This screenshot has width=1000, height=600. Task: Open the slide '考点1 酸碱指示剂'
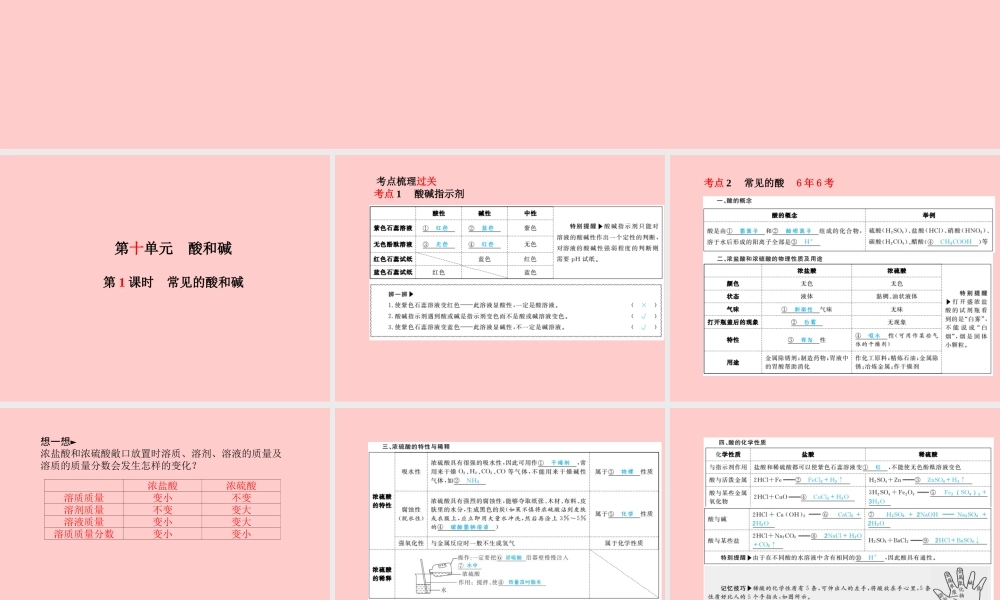click(500, 278)
